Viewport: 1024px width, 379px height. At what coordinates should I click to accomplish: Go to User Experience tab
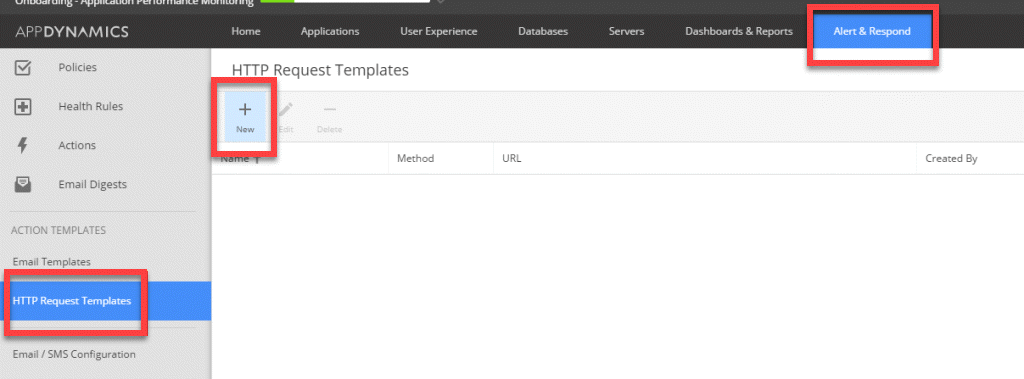point(439,31)
